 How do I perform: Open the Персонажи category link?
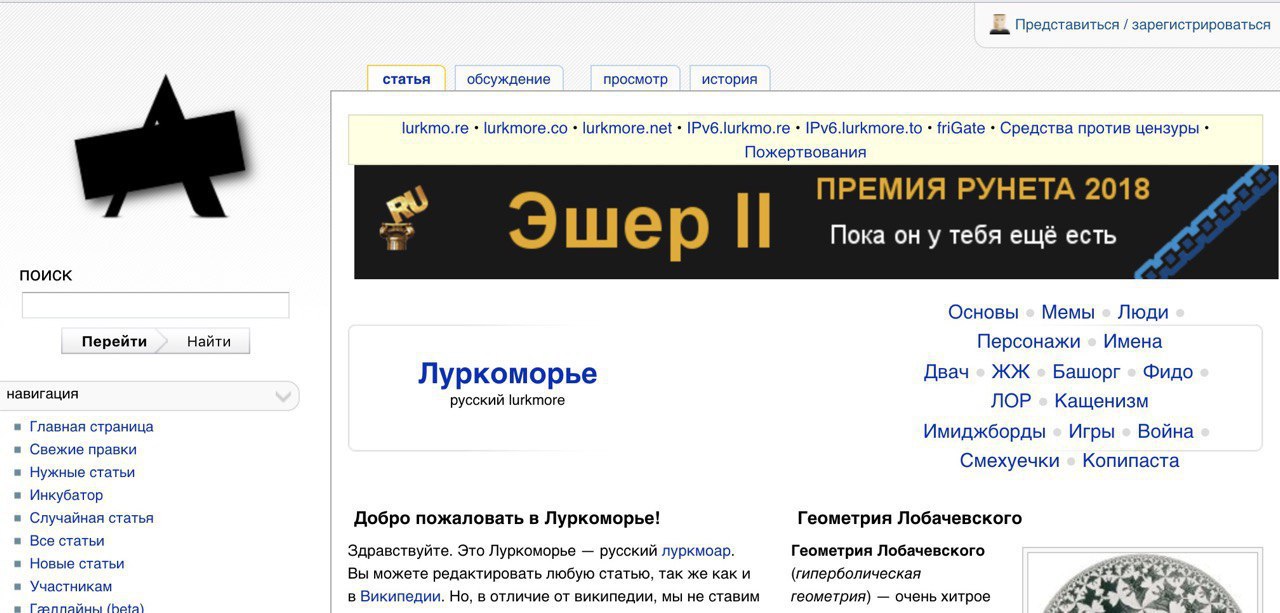click(x=1029, y=341)
